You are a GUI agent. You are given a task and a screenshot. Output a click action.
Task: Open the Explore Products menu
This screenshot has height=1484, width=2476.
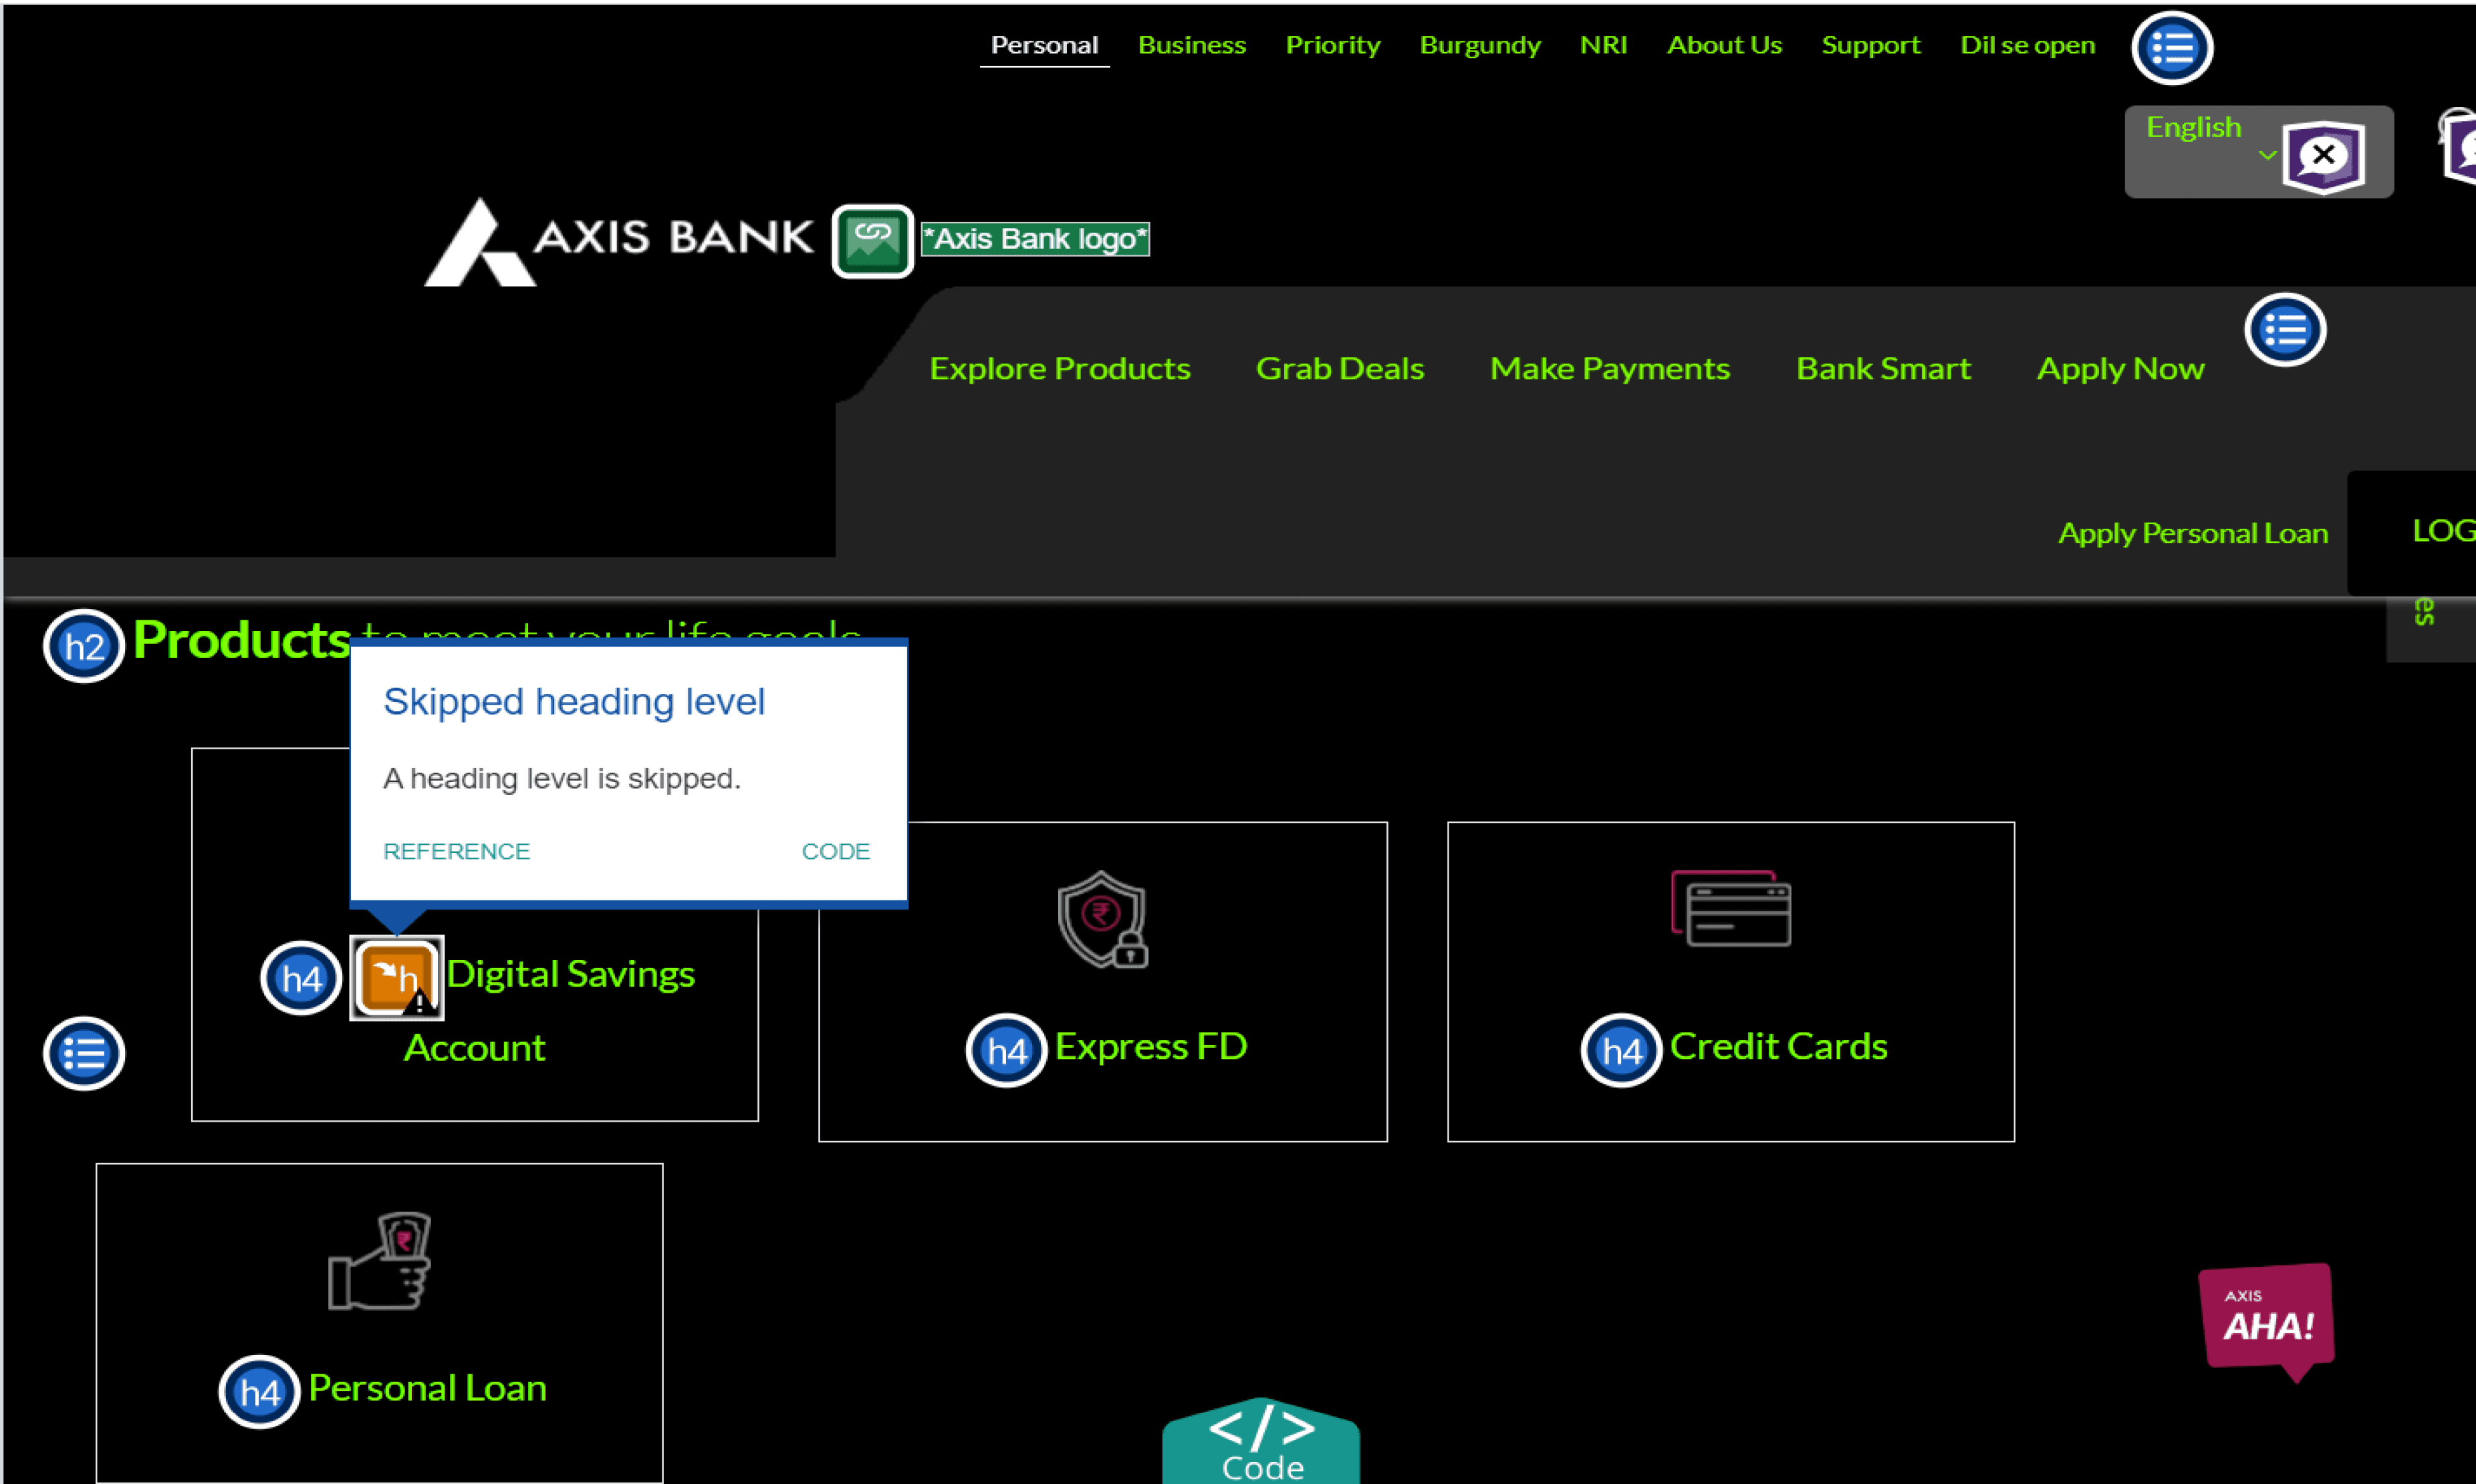(1060, 369)
